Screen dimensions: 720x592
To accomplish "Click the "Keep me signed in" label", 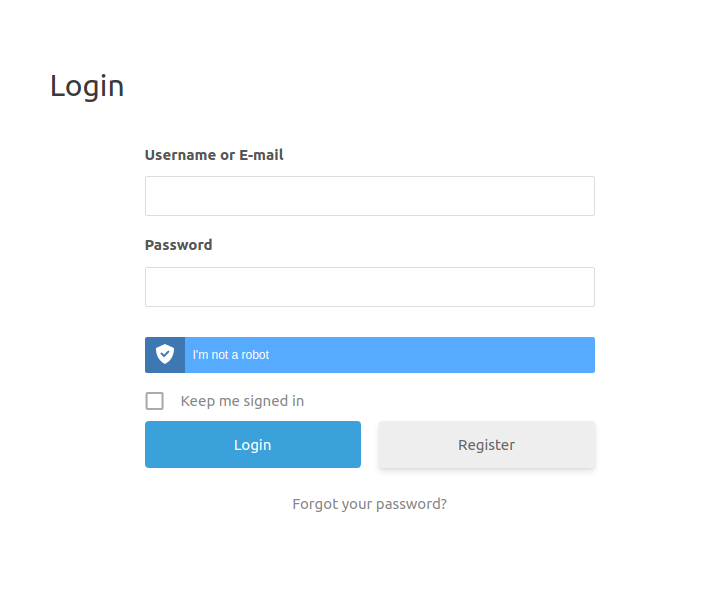I will 242,401.
